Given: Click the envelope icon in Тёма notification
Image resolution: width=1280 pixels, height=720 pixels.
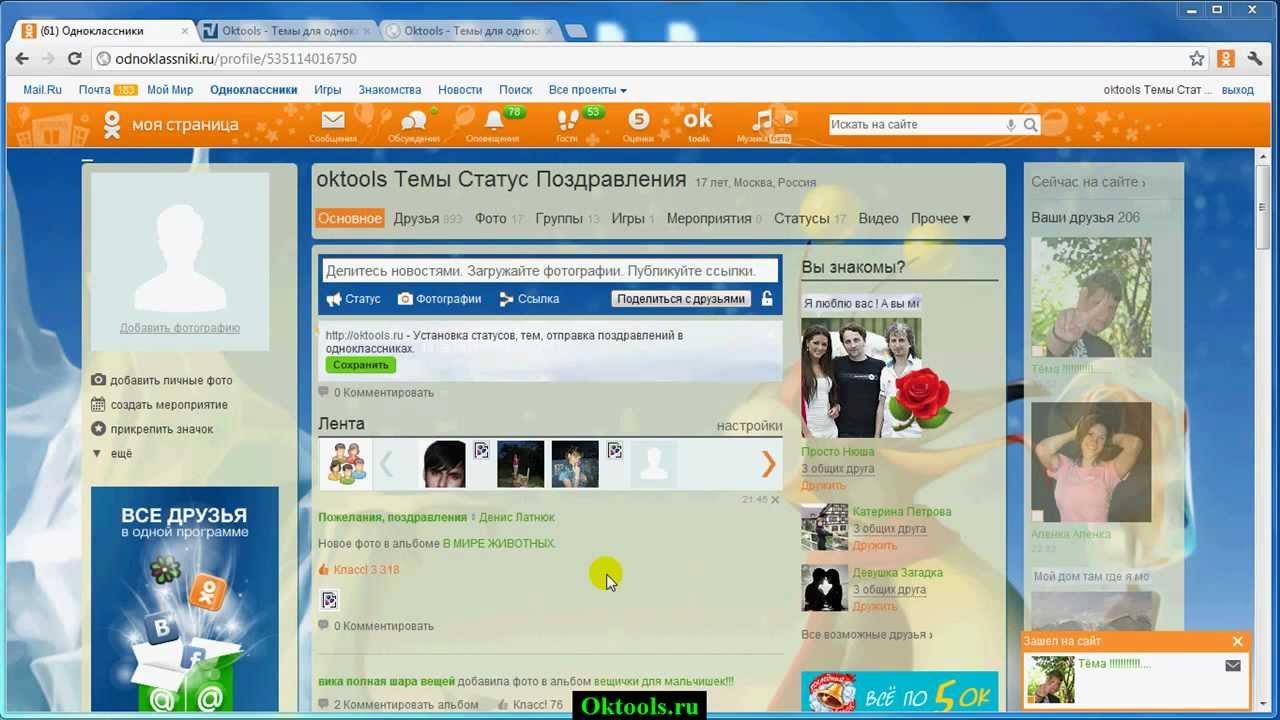Looking at the screenshot, I should [x=1233, y=665].
